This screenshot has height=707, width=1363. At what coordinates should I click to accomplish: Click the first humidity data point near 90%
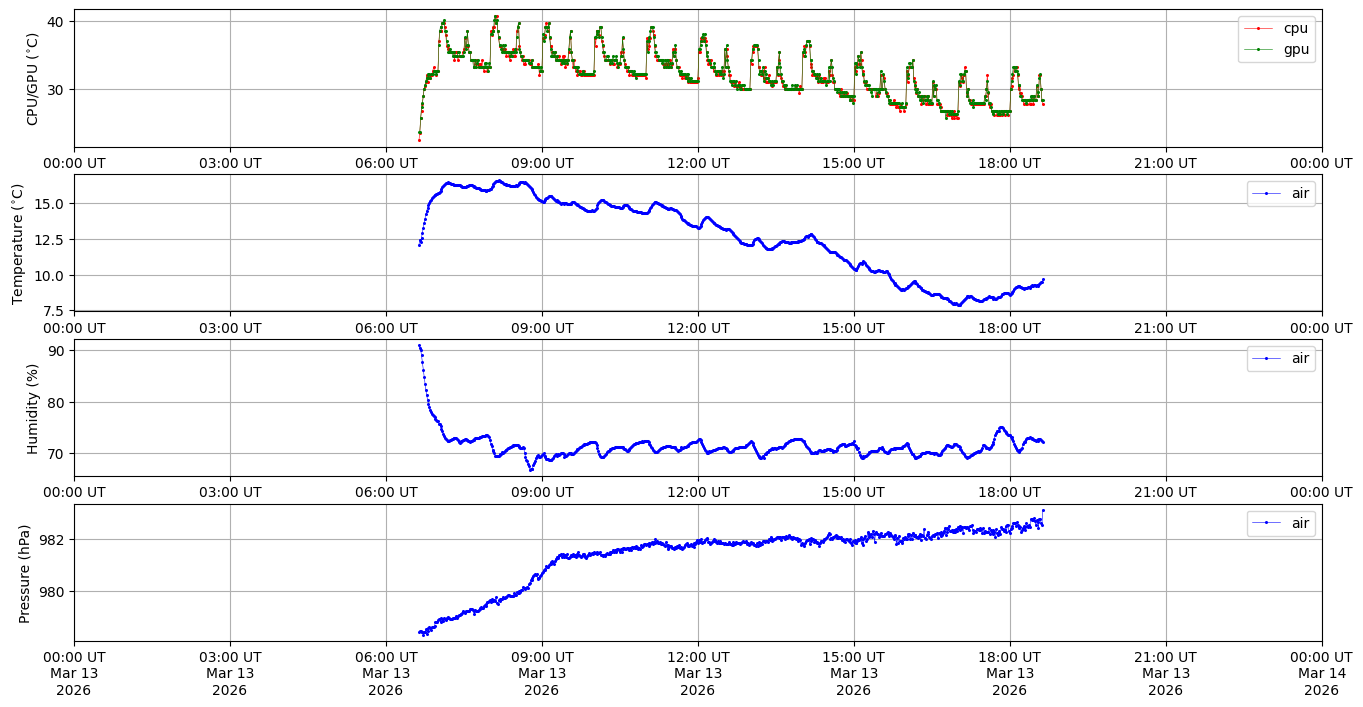[x=419, y=346]
